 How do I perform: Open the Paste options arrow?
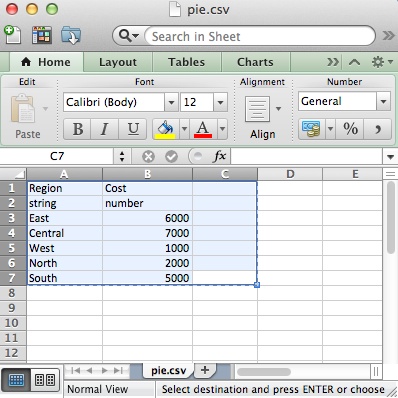tap(45, 108)
